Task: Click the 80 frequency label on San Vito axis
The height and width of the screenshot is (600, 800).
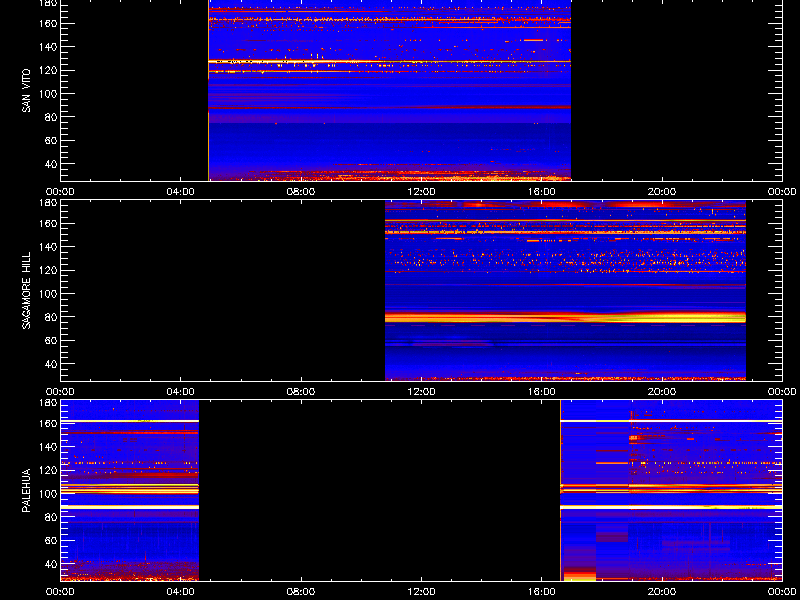Action: click(x=51, y=117)
